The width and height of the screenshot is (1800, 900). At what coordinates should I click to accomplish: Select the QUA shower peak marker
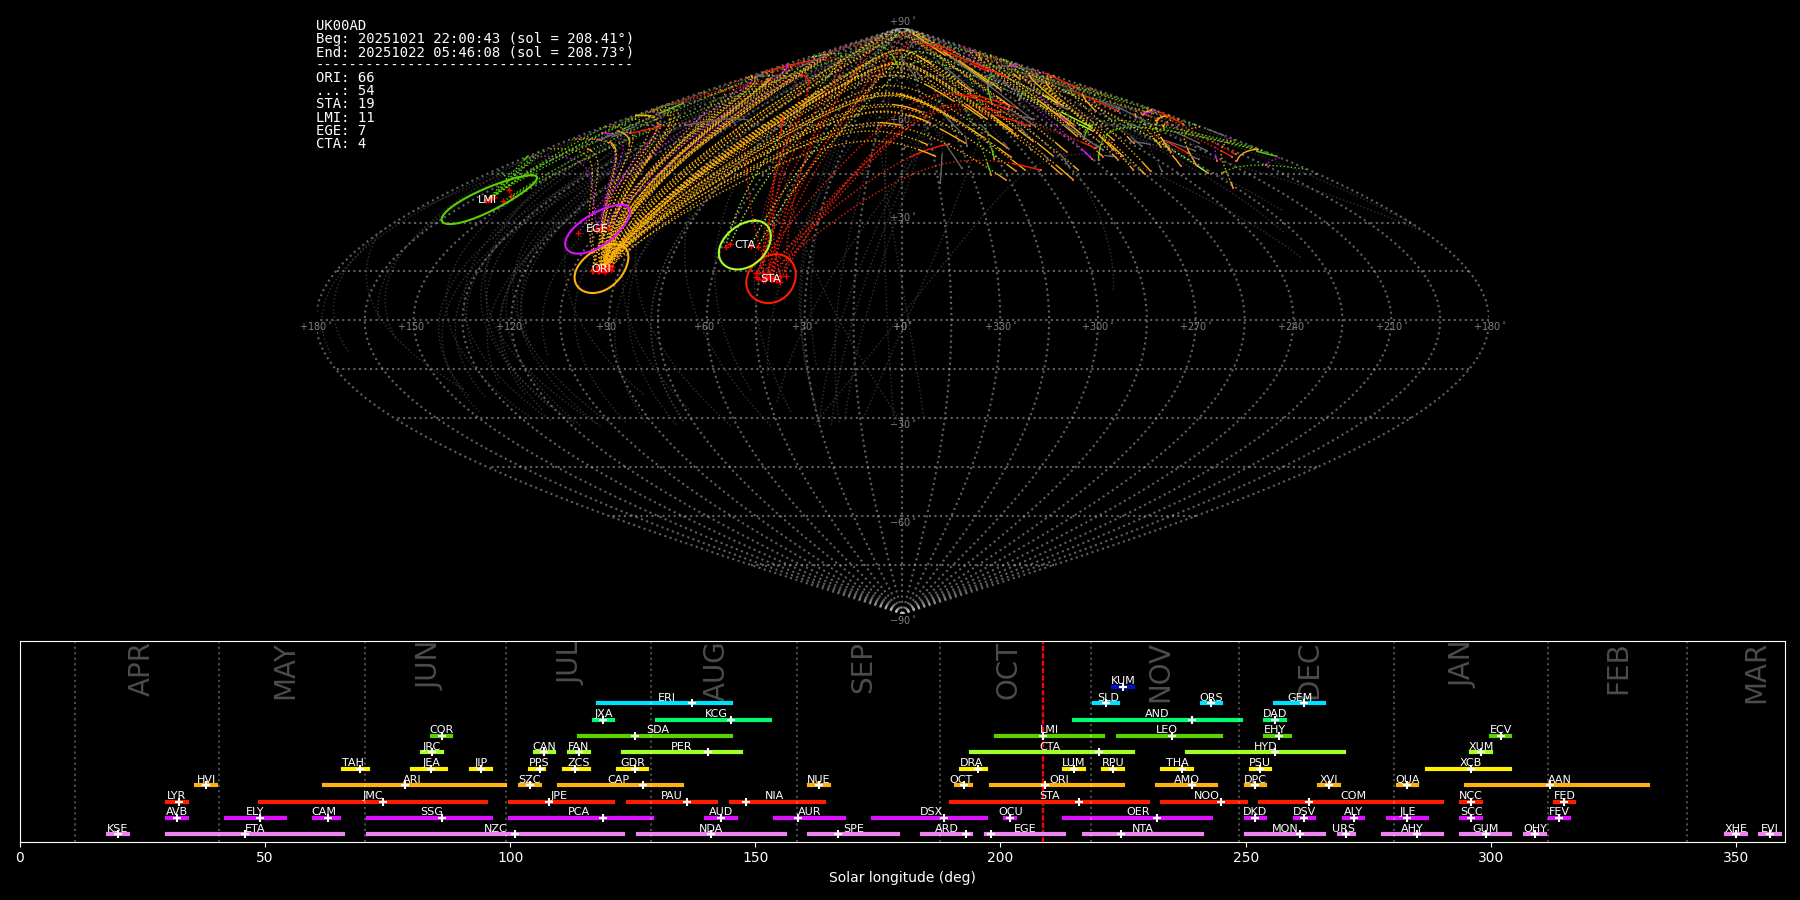tap(1406, 785)
